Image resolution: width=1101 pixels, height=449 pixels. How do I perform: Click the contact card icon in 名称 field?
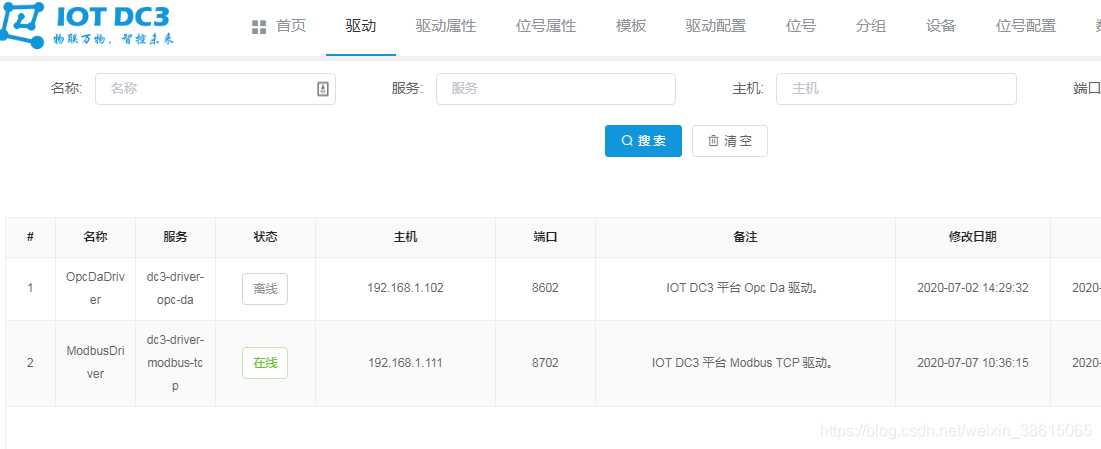(323, 89)
